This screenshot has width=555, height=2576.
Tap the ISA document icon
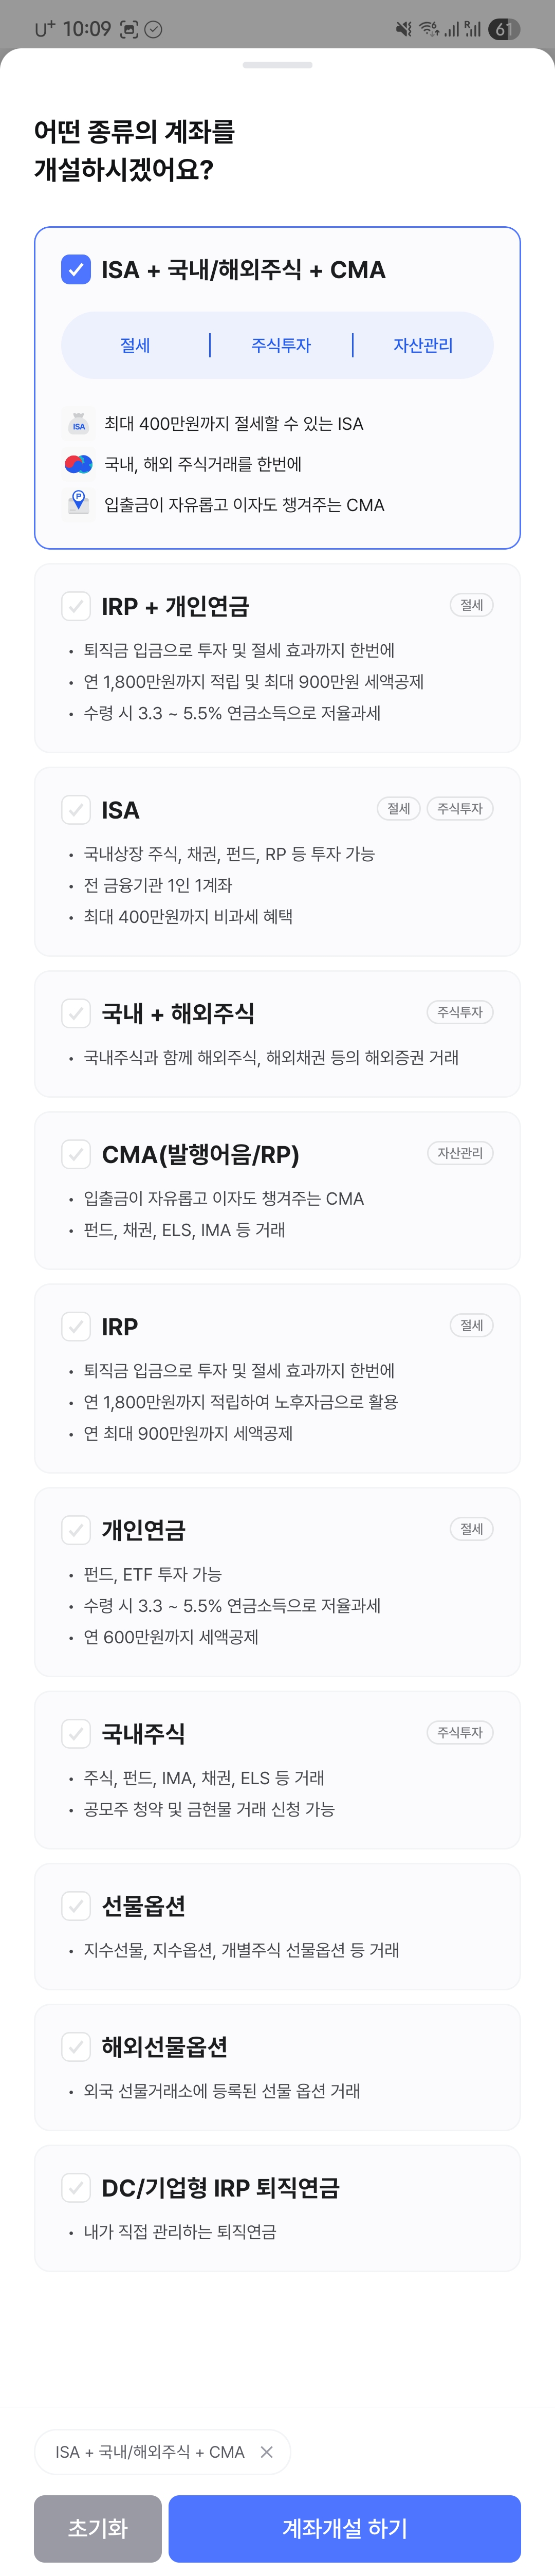(78, 424)
